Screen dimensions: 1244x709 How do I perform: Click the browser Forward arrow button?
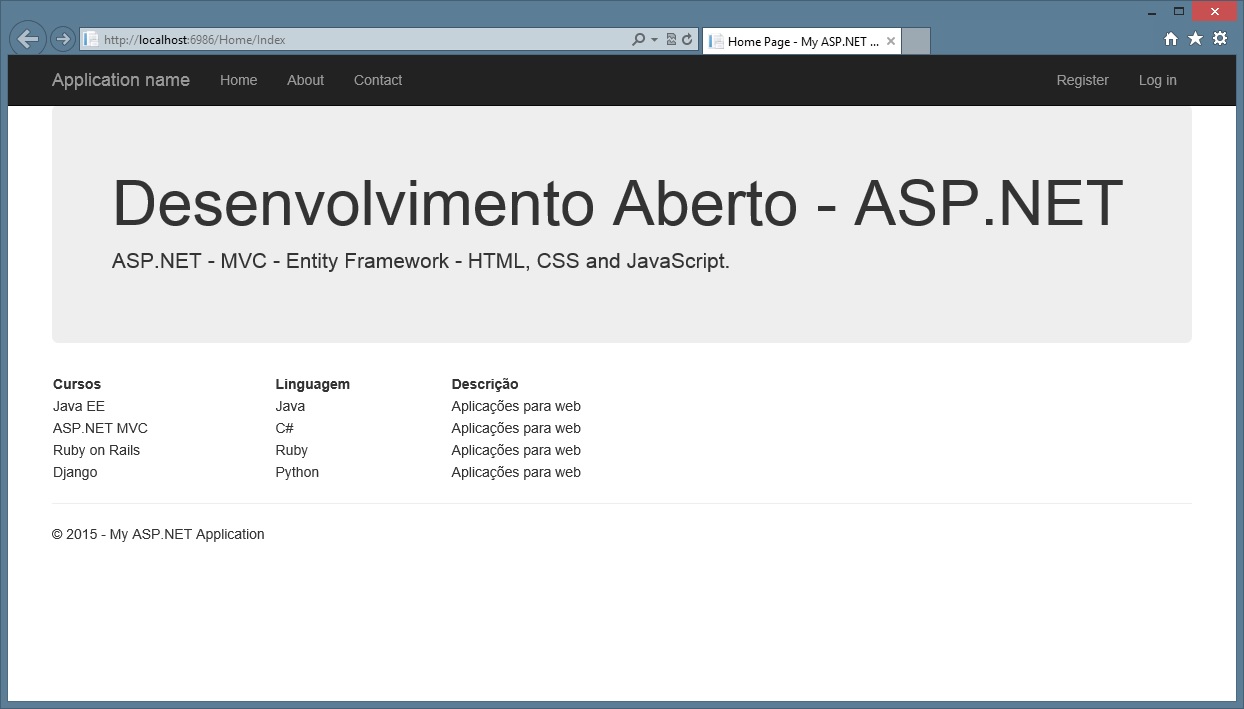tap(62, 39)
